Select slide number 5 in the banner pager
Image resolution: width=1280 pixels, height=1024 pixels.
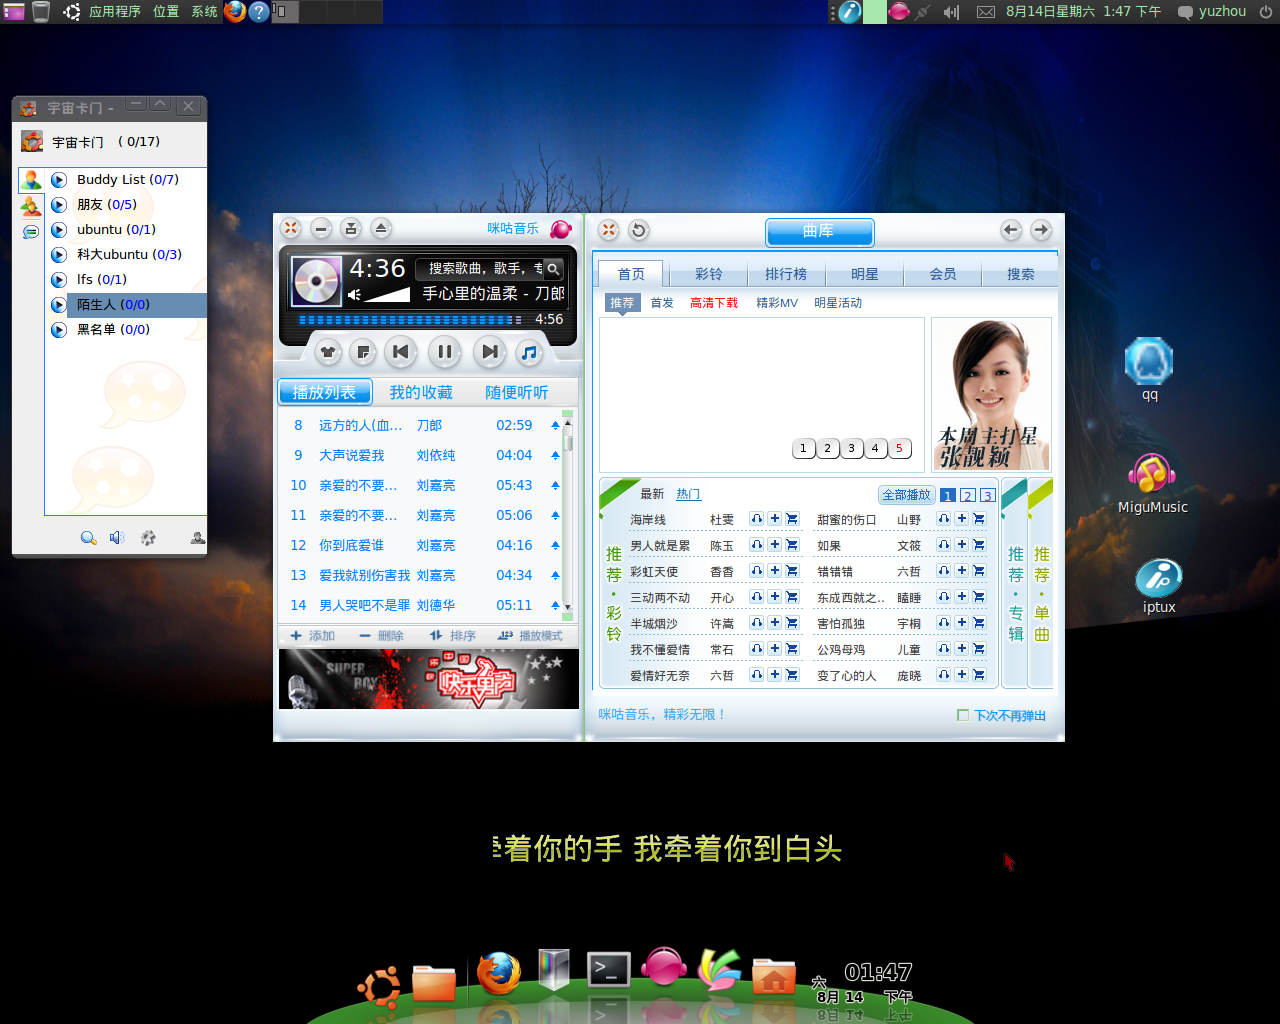click(x=899, y=448)
